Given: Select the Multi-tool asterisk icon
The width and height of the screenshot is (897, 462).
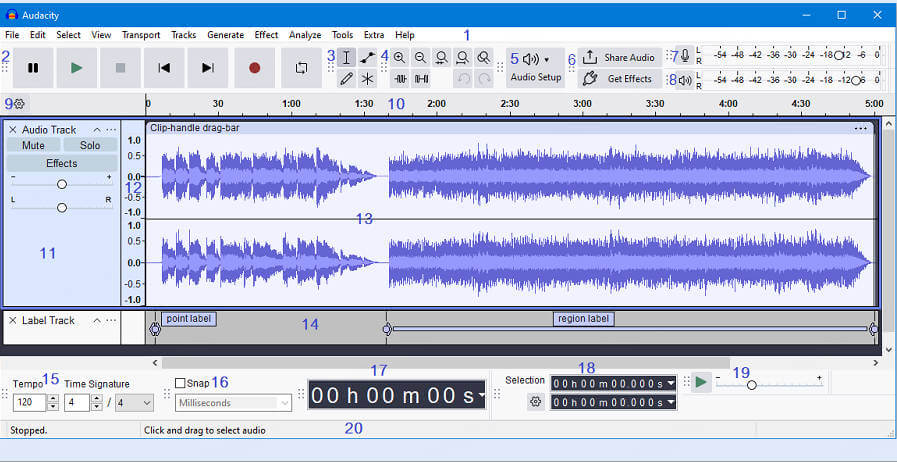Looking at the screenshot, I should click(367, 79).
